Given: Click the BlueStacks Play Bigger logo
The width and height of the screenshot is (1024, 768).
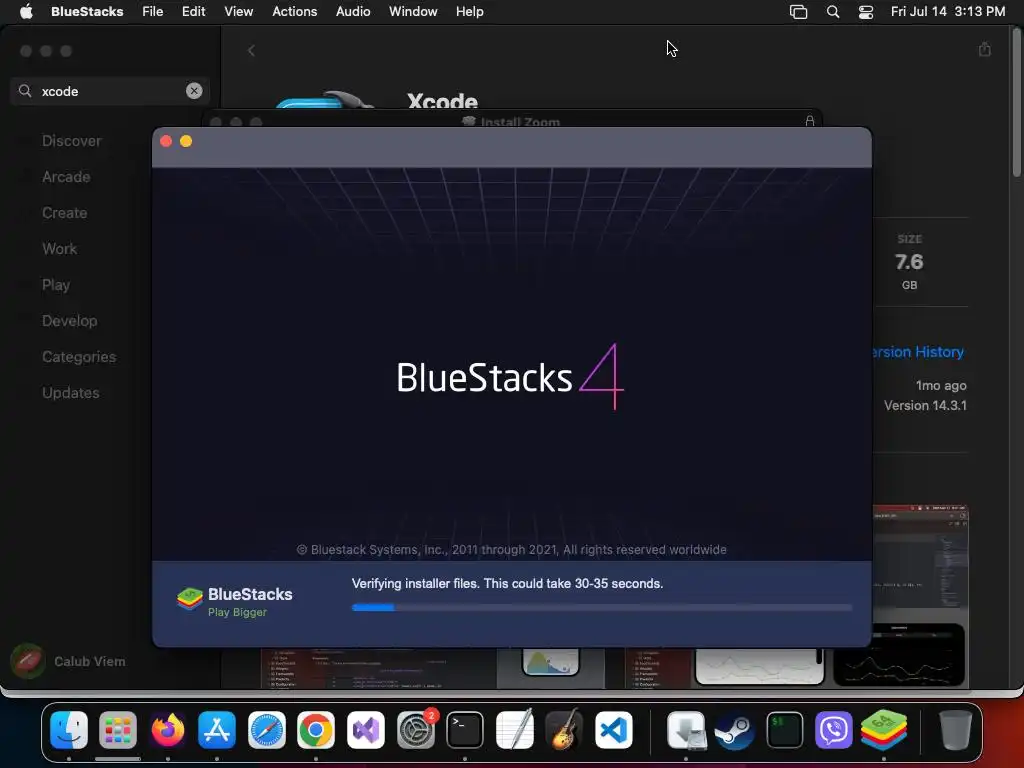Looking at the screenshot, I should (234, 601).
